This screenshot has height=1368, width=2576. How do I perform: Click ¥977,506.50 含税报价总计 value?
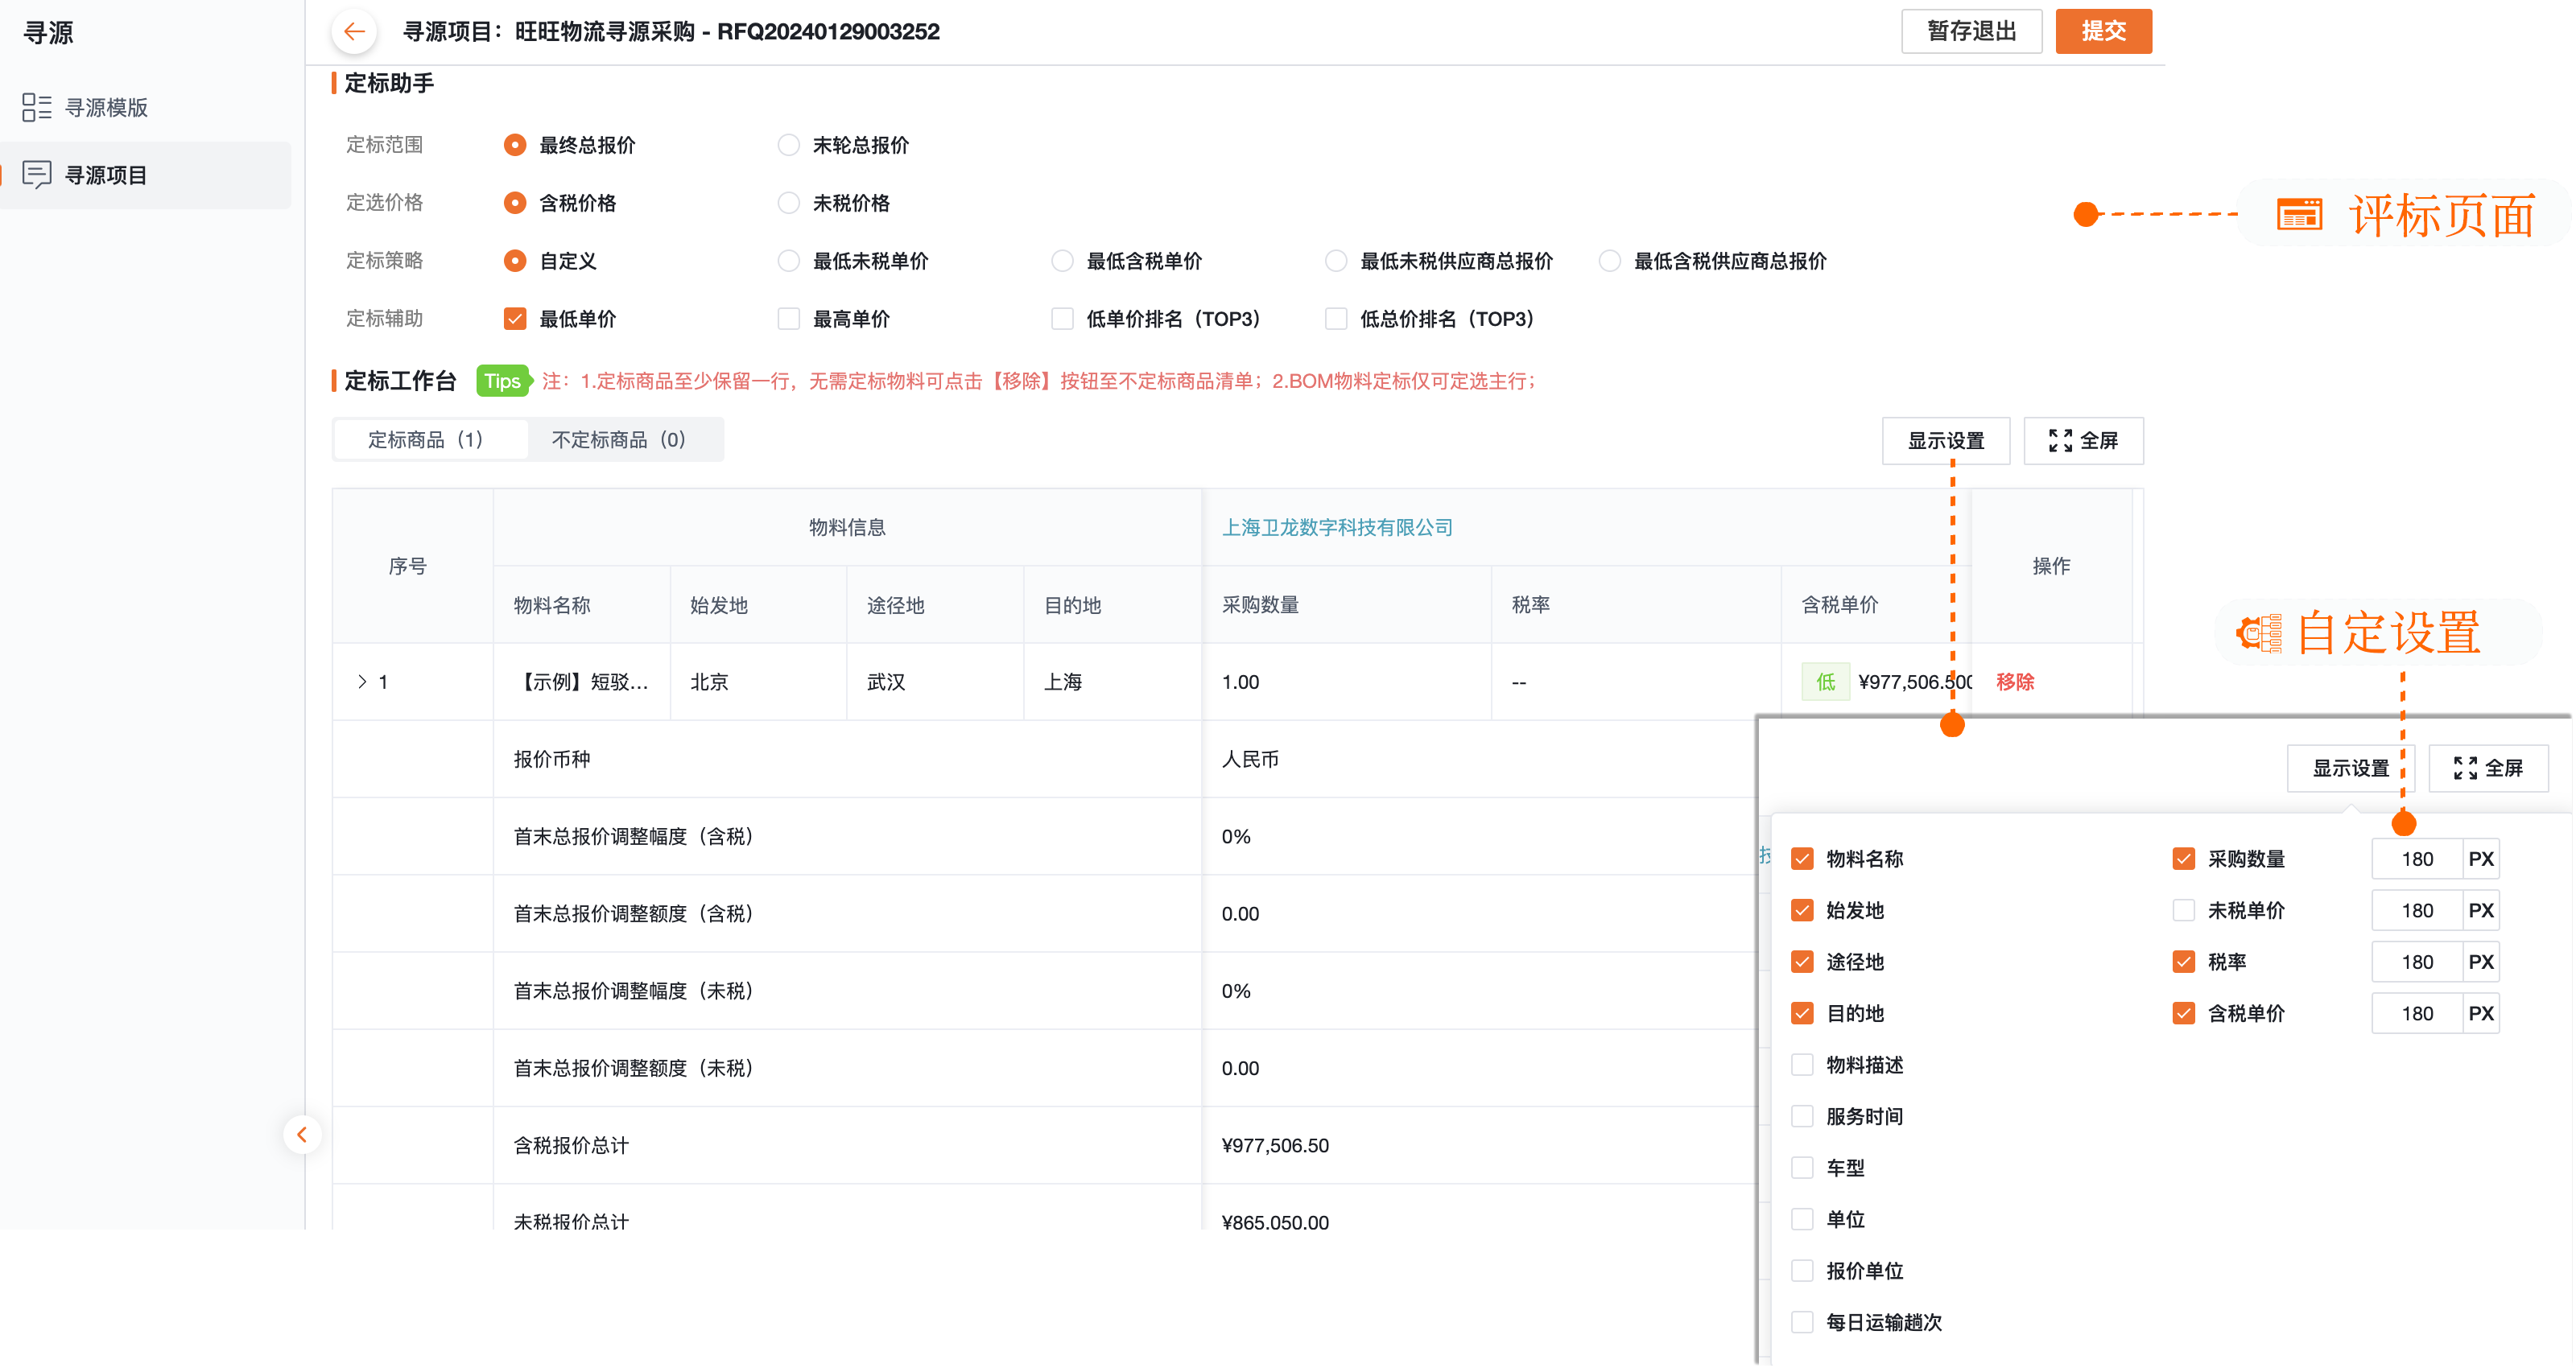pos(1275,1146)
